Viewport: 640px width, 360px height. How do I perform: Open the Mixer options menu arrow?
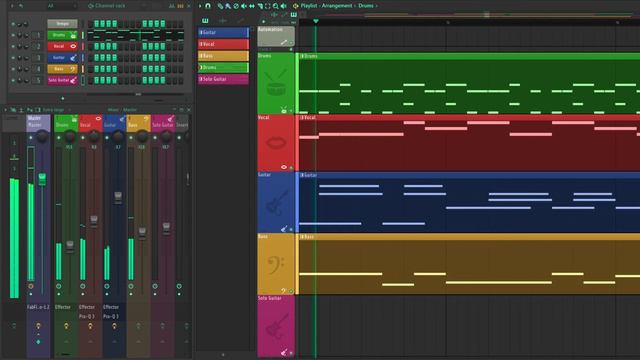[x=6, y=110]
